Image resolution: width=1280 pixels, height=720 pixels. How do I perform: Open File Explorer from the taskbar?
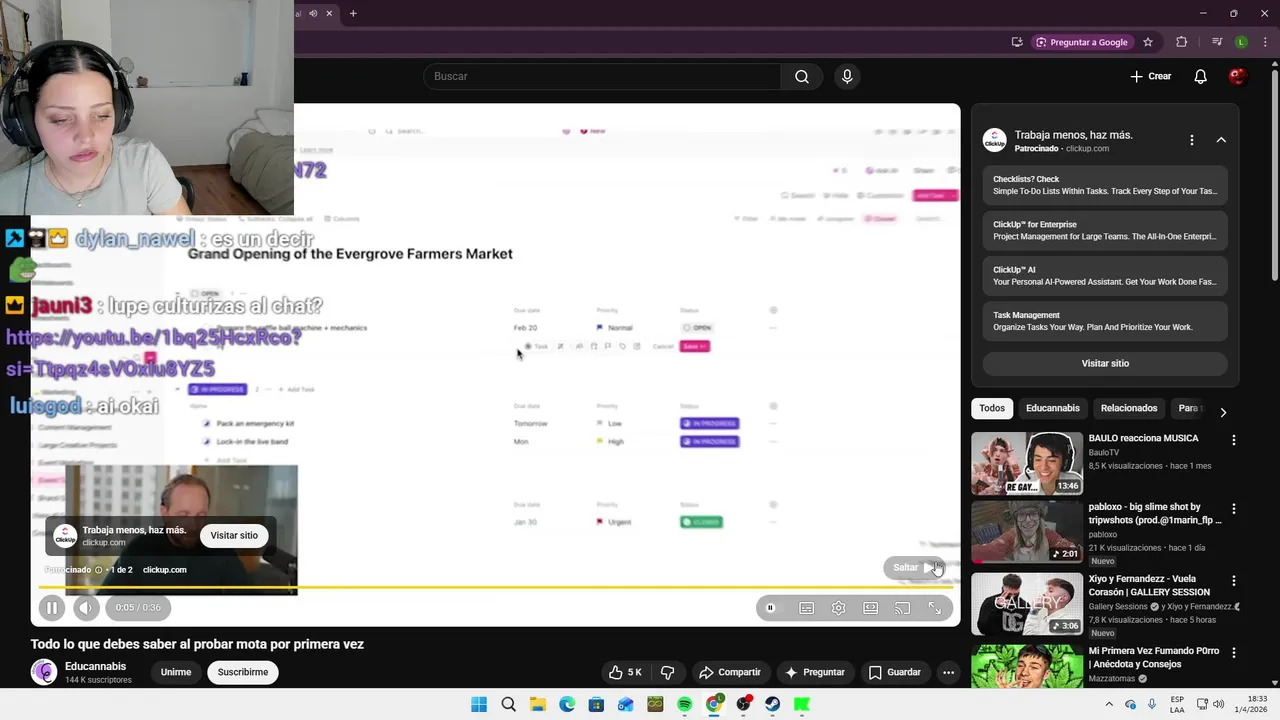tap(538, 704)
